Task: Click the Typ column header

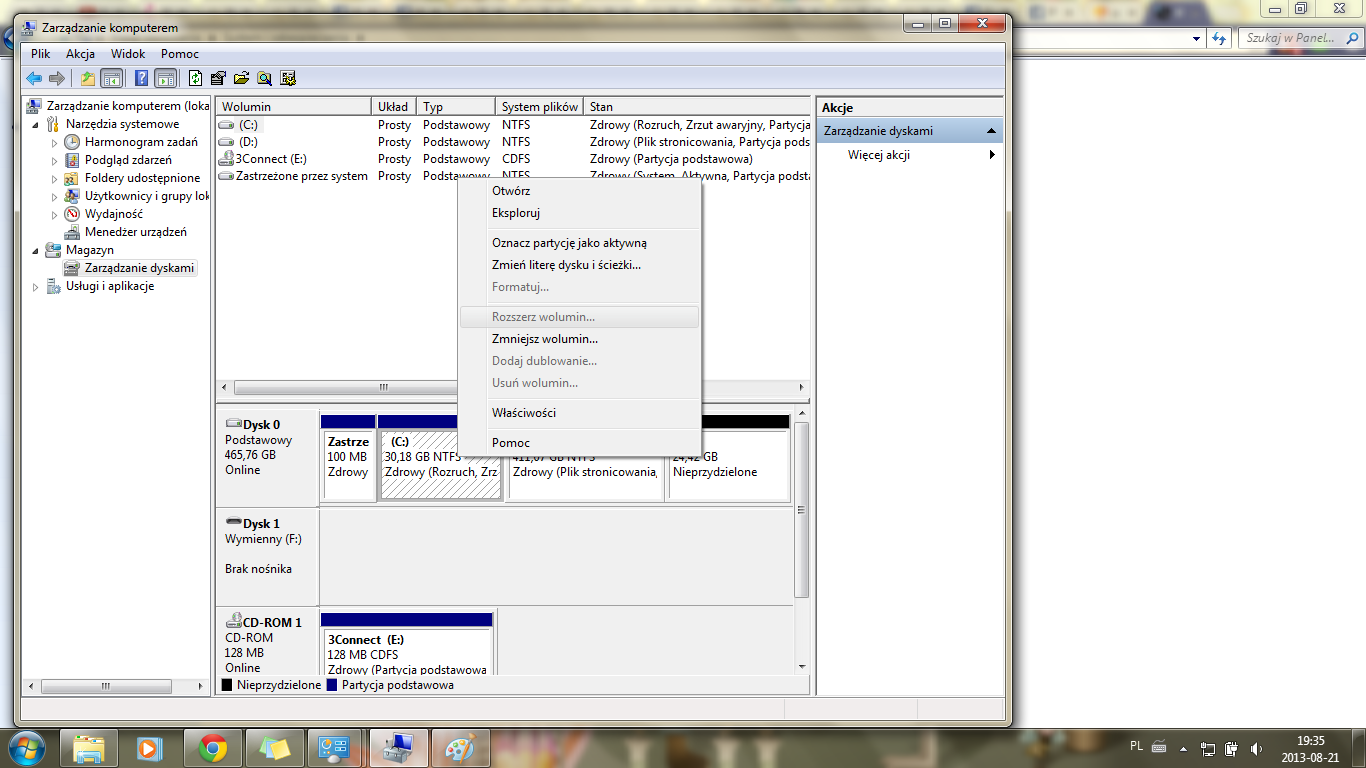Action: 456,106
